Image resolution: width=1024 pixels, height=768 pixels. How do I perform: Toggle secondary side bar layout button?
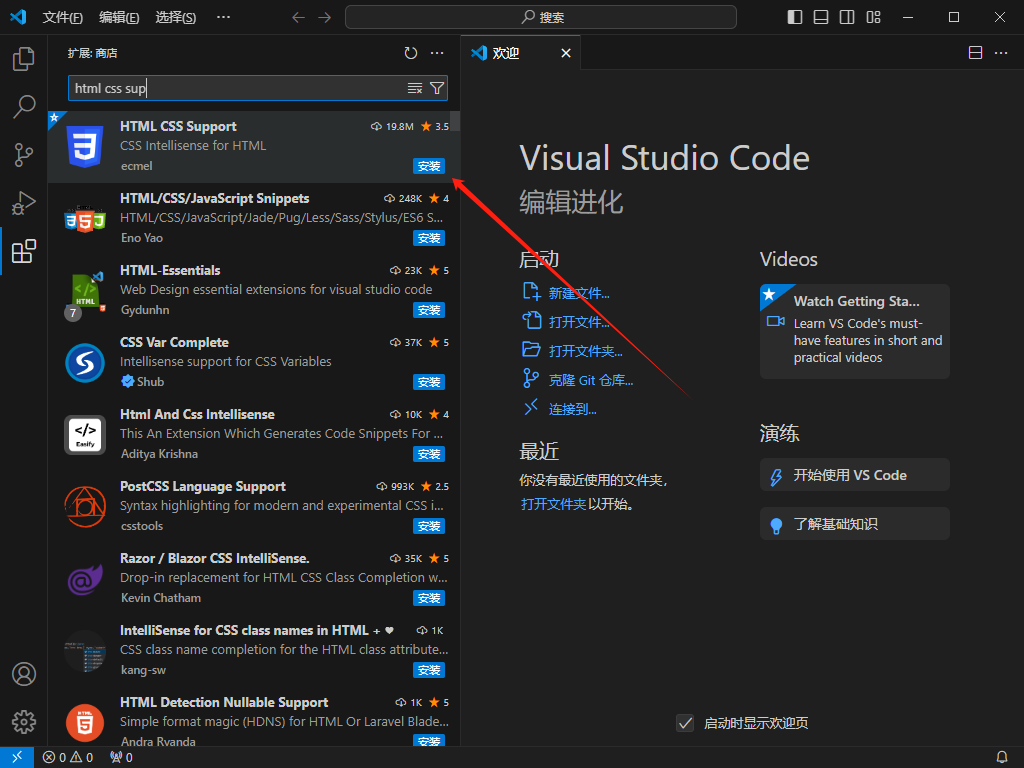coord(847,17)
